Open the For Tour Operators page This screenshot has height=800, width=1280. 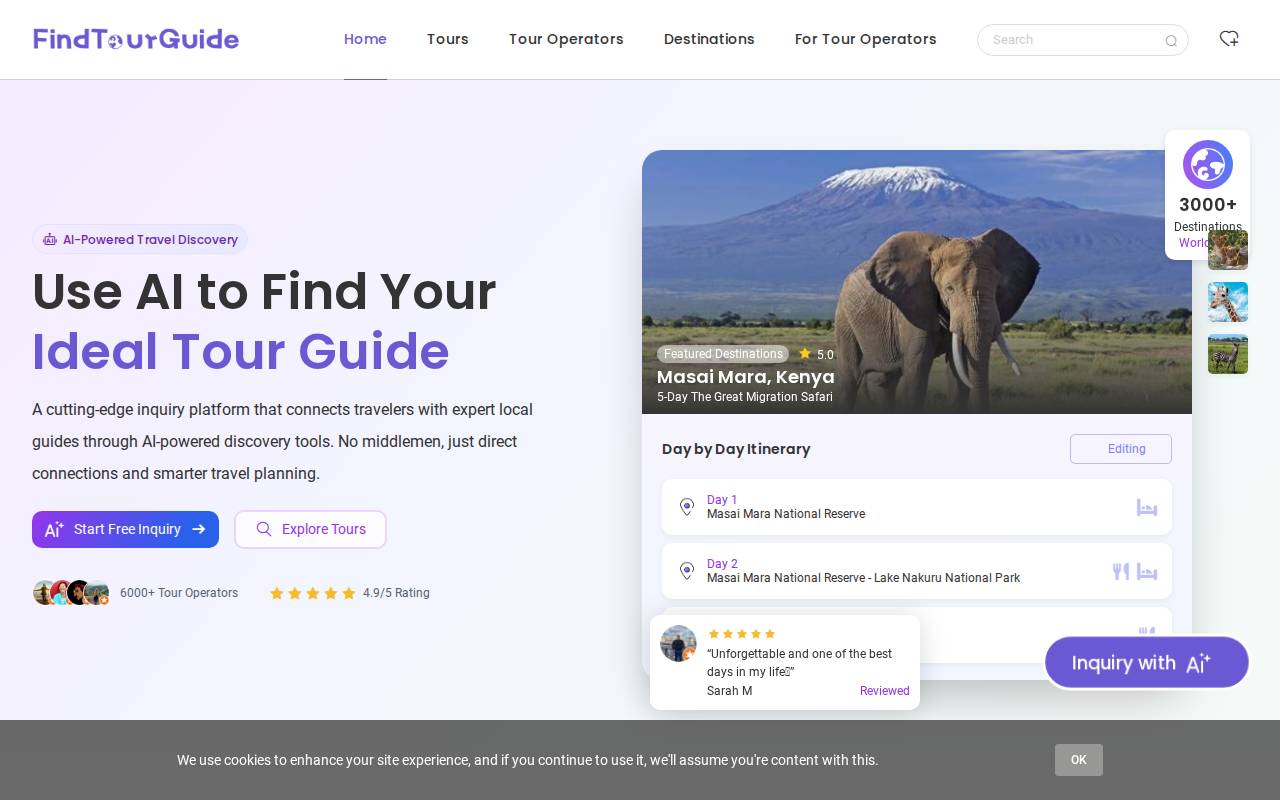(865, 39)
